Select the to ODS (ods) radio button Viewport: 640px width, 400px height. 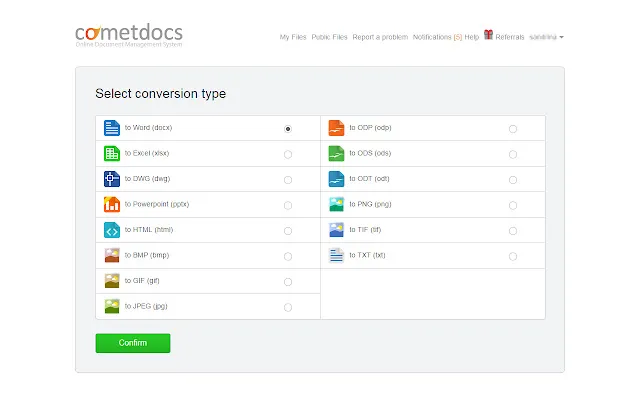point(513,154)
